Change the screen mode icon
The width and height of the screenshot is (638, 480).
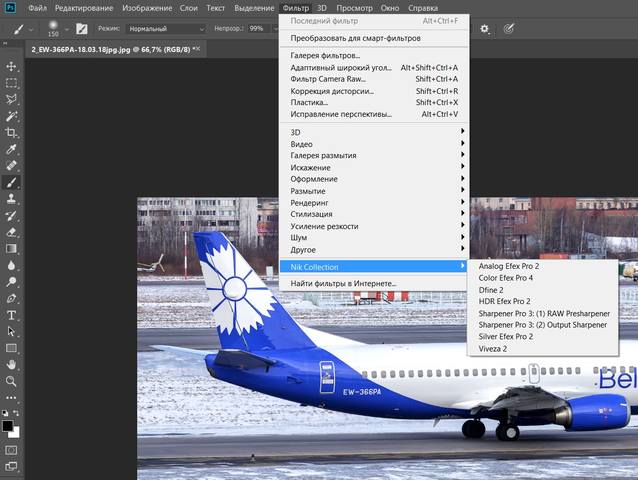pyautogui.click(x=11, y=467)
